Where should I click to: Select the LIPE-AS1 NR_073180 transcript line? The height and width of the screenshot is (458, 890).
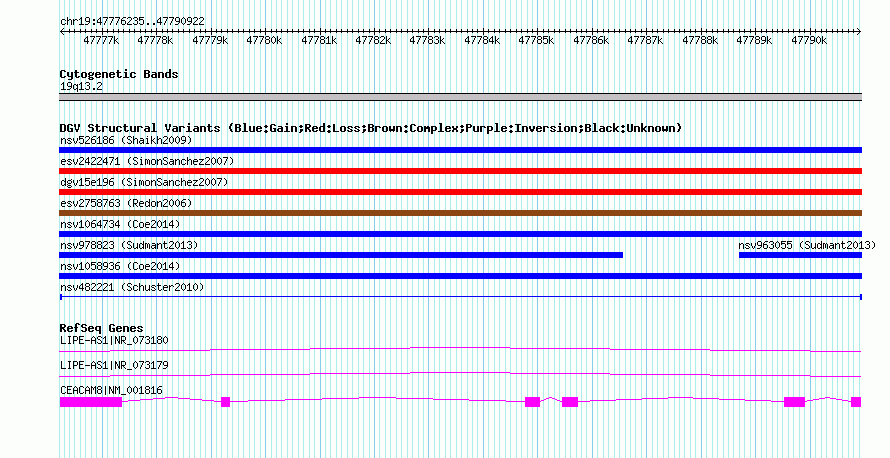click(460, 349)
